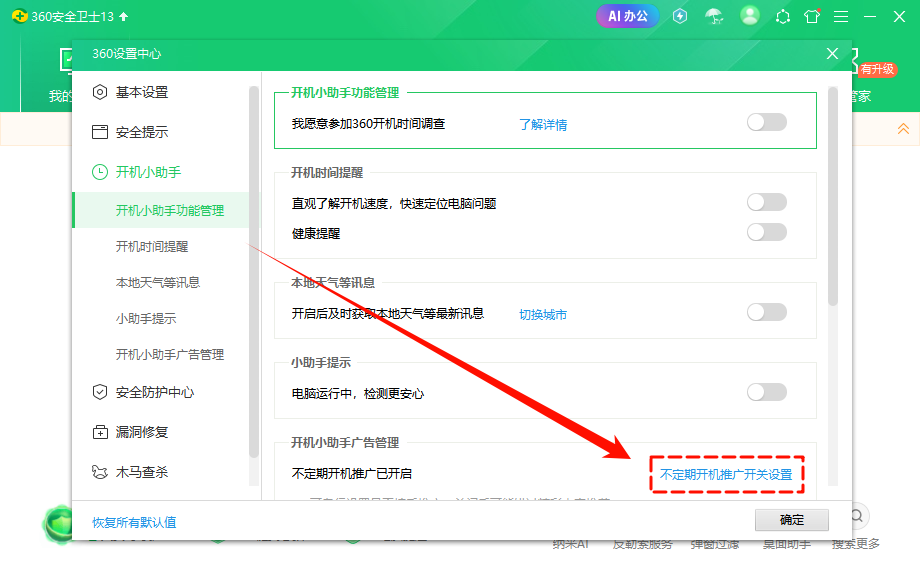Open the AI办公 feature in the title bar

[627, 16]
